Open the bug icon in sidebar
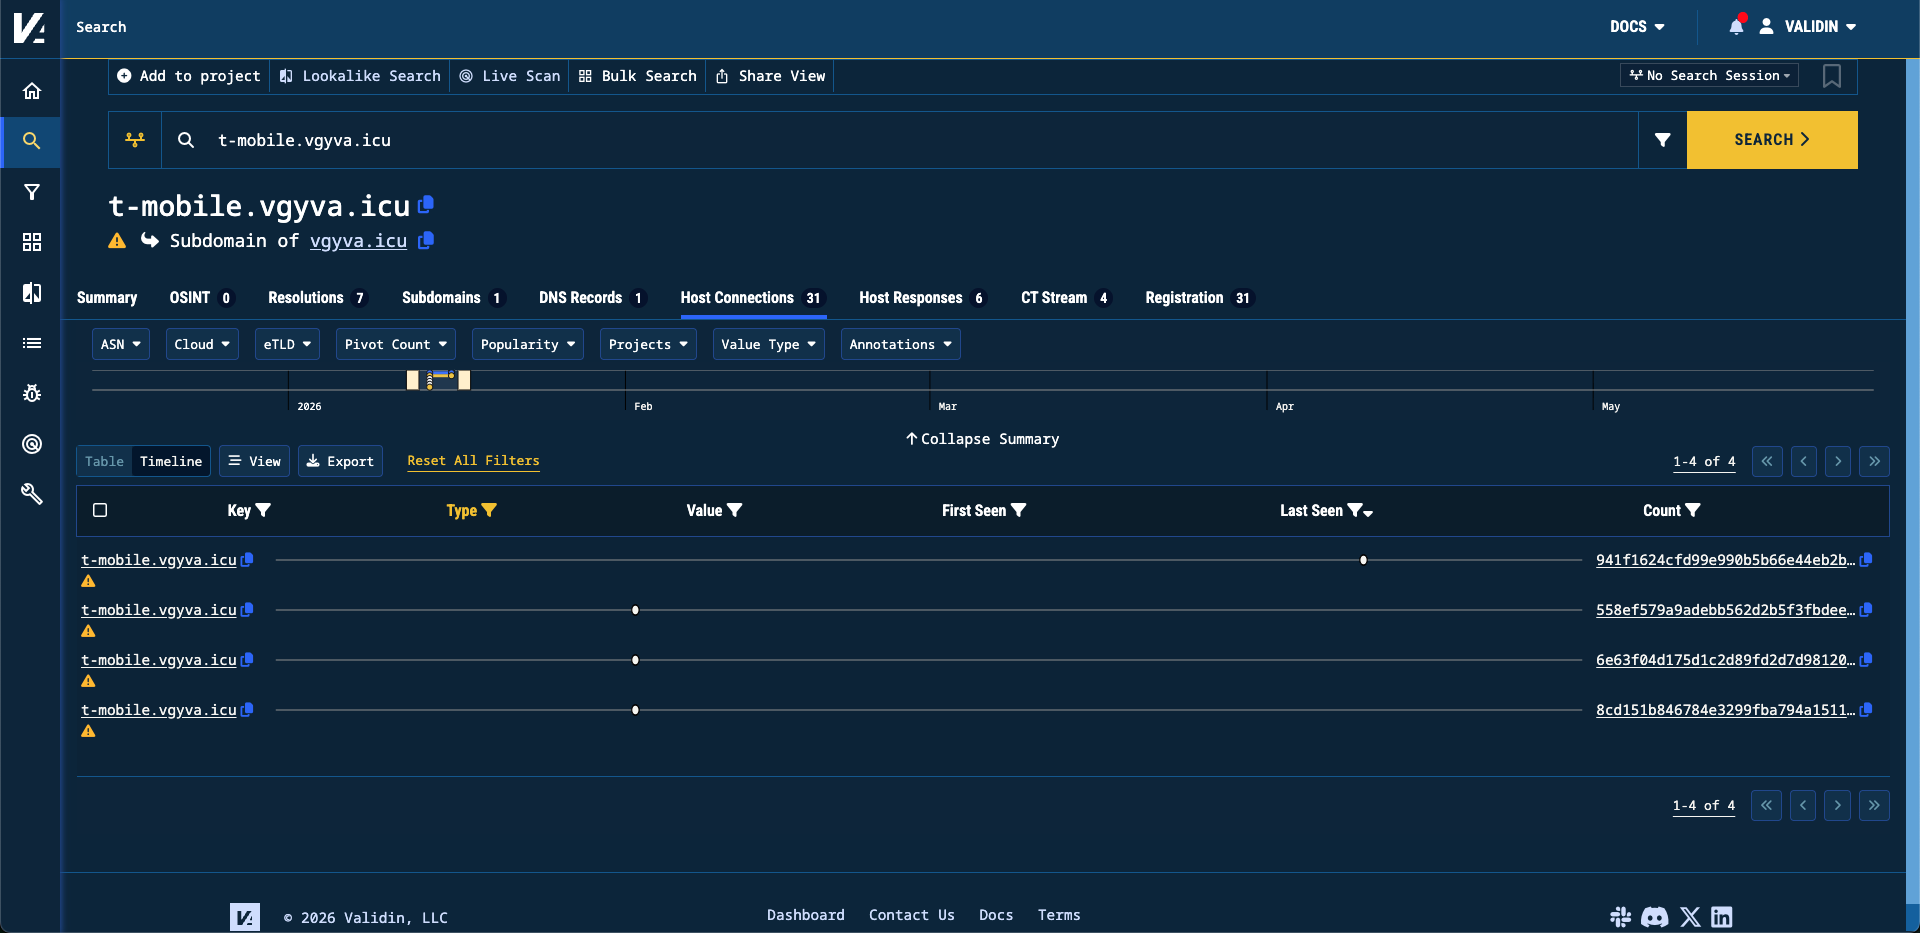Screen dimensions: 1920x933 (32, 393)
